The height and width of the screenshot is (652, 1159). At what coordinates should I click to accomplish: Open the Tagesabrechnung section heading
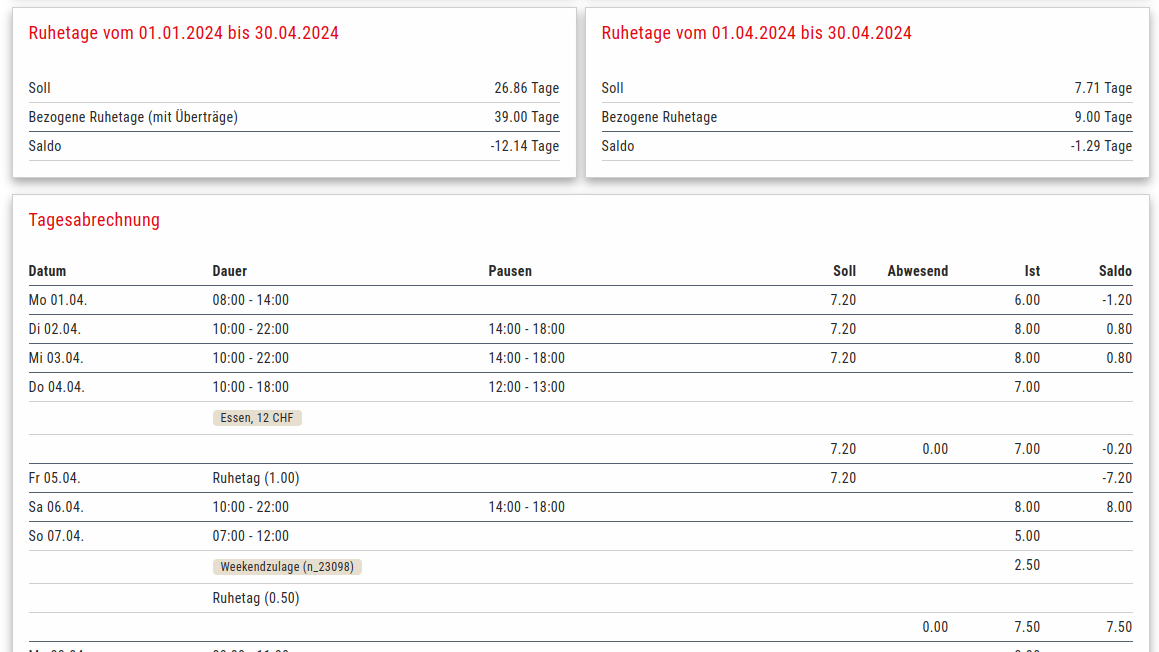pos(94,220)
